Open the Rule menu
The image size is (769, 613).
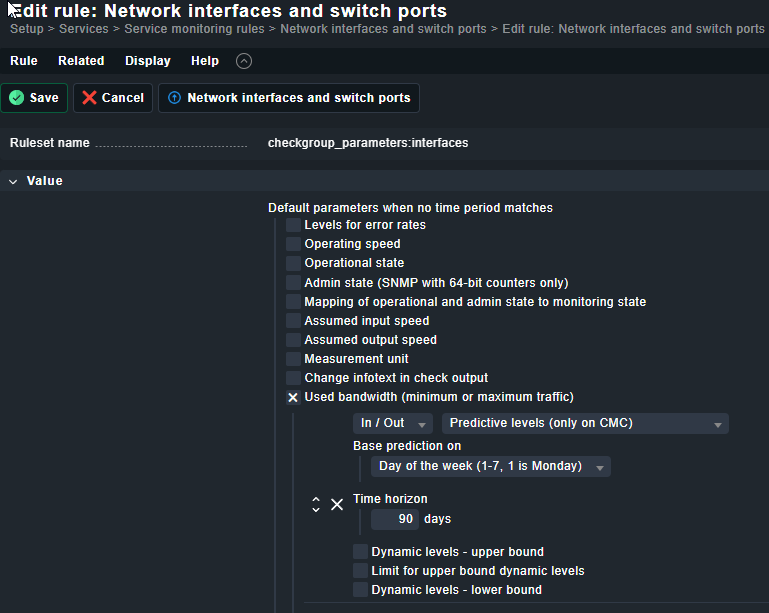(x=24, y=61)
